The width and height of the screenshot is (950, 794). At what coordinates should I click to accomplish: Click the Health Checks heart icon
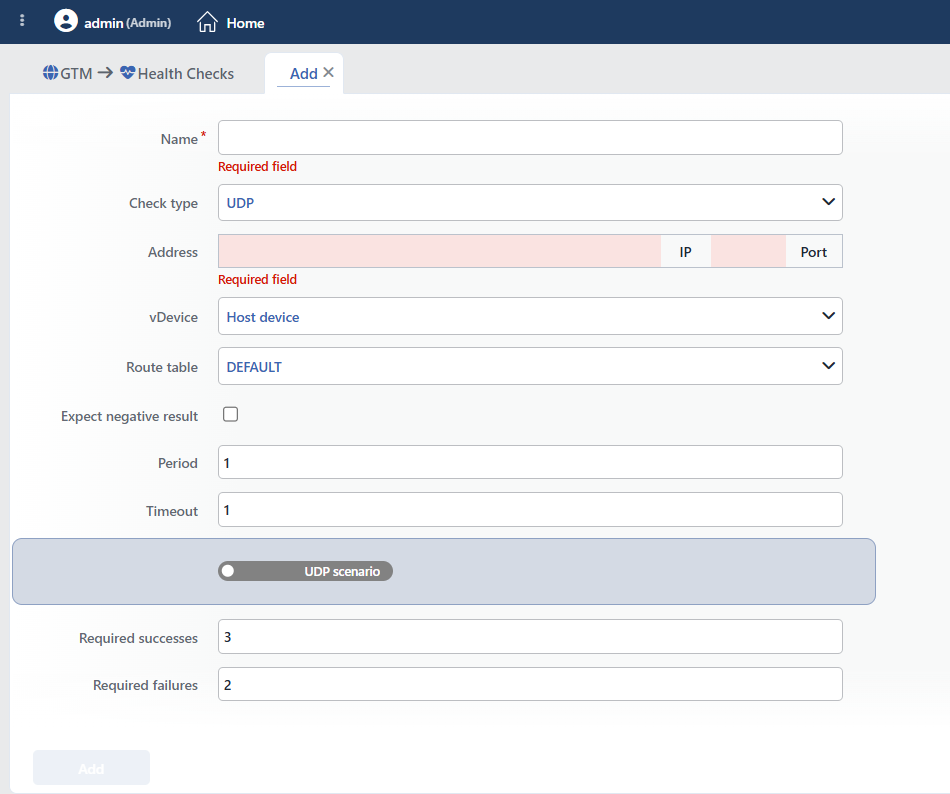[127, 73]
